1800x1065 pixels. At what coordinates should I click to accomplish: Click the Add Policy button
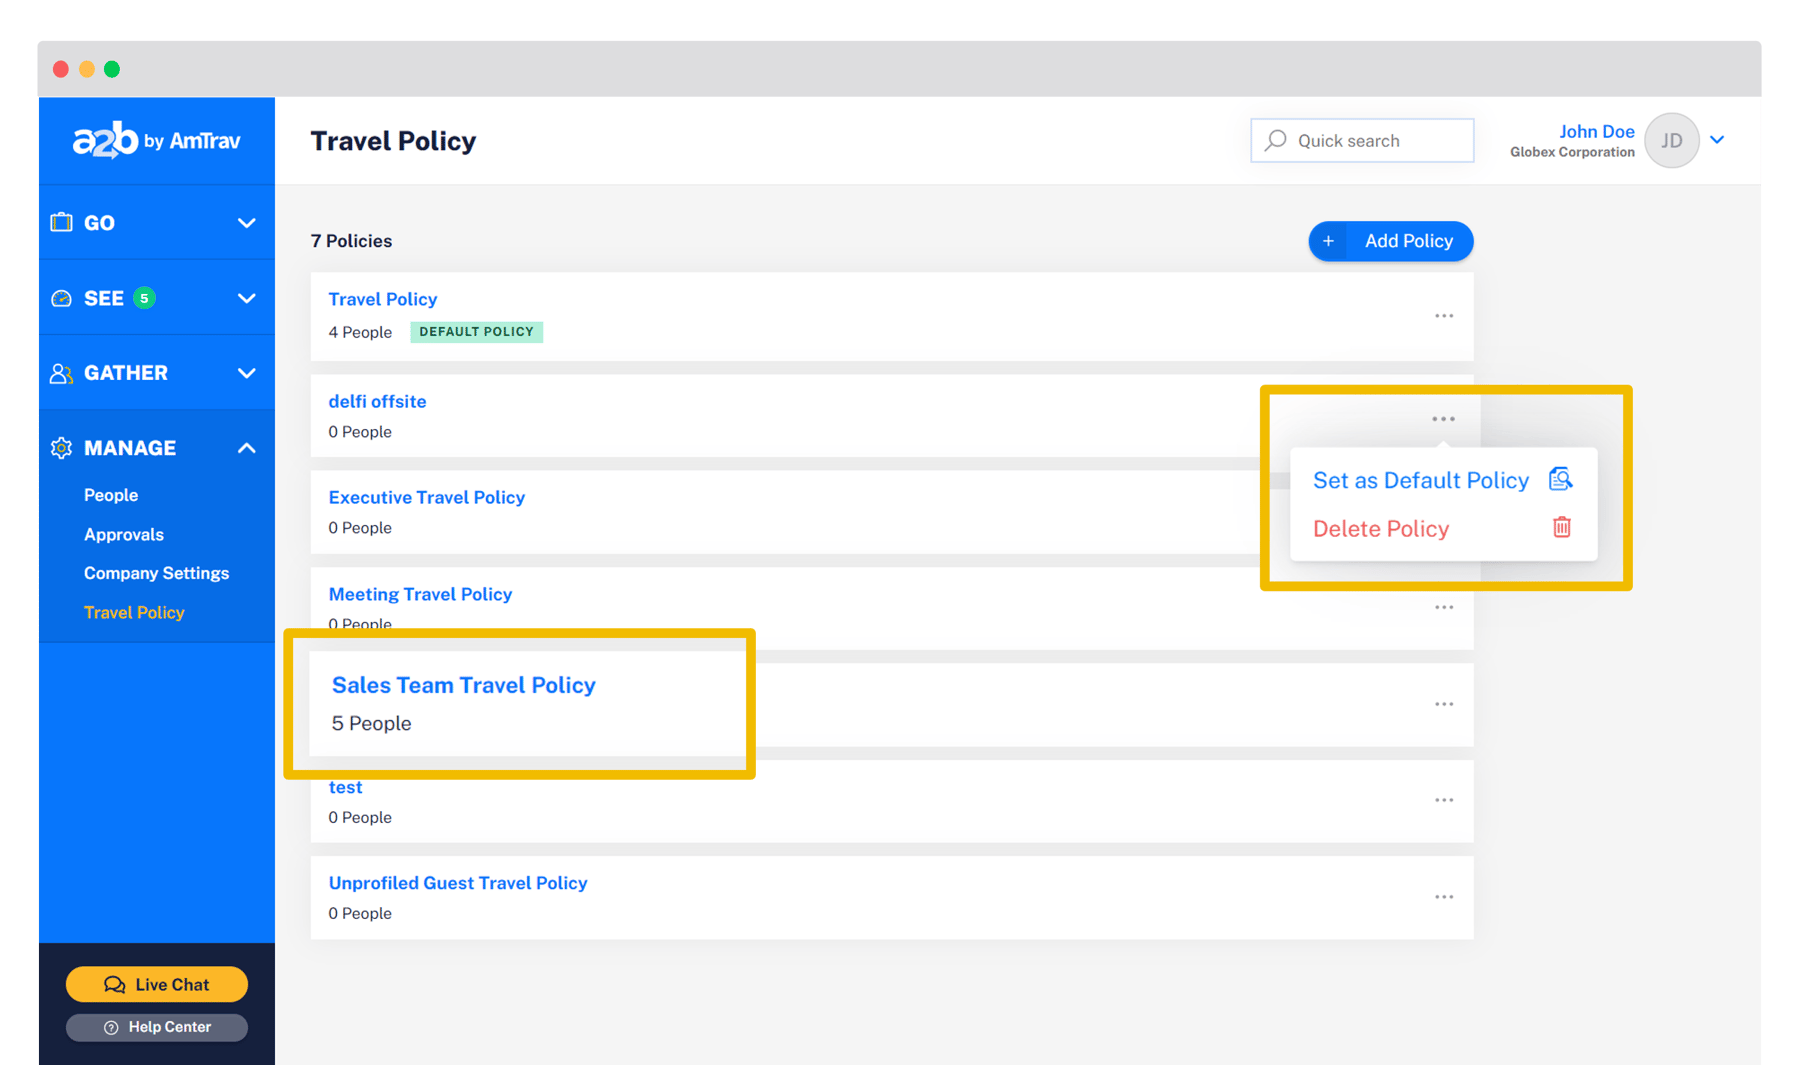coord(1390,241)
